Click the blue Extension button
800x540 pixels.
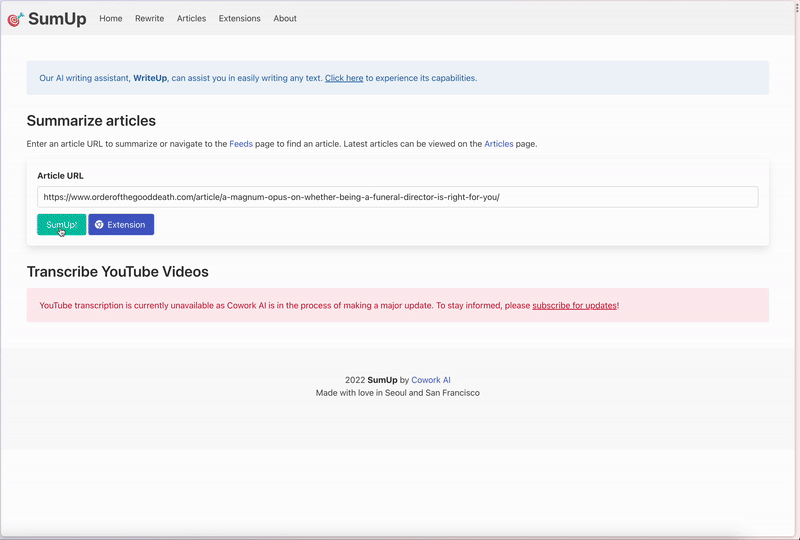[x=121, y=225]
